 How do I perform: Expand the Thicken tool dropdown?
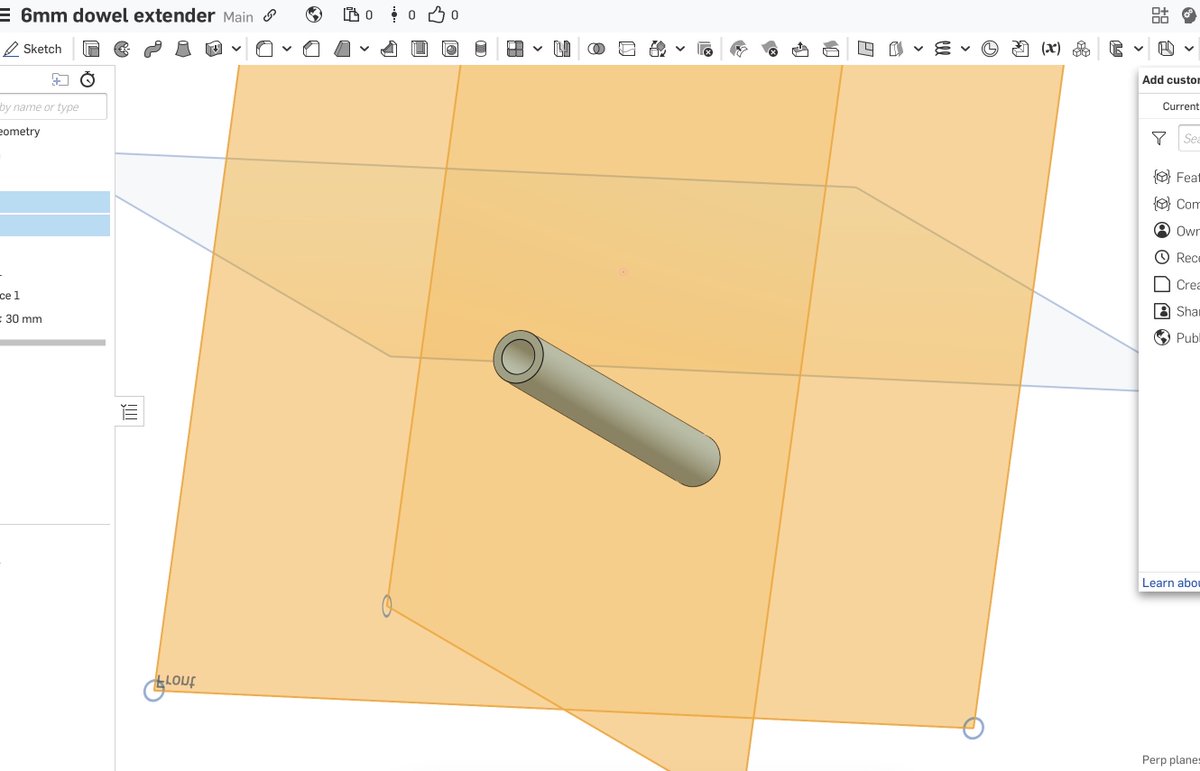[236, 48]
